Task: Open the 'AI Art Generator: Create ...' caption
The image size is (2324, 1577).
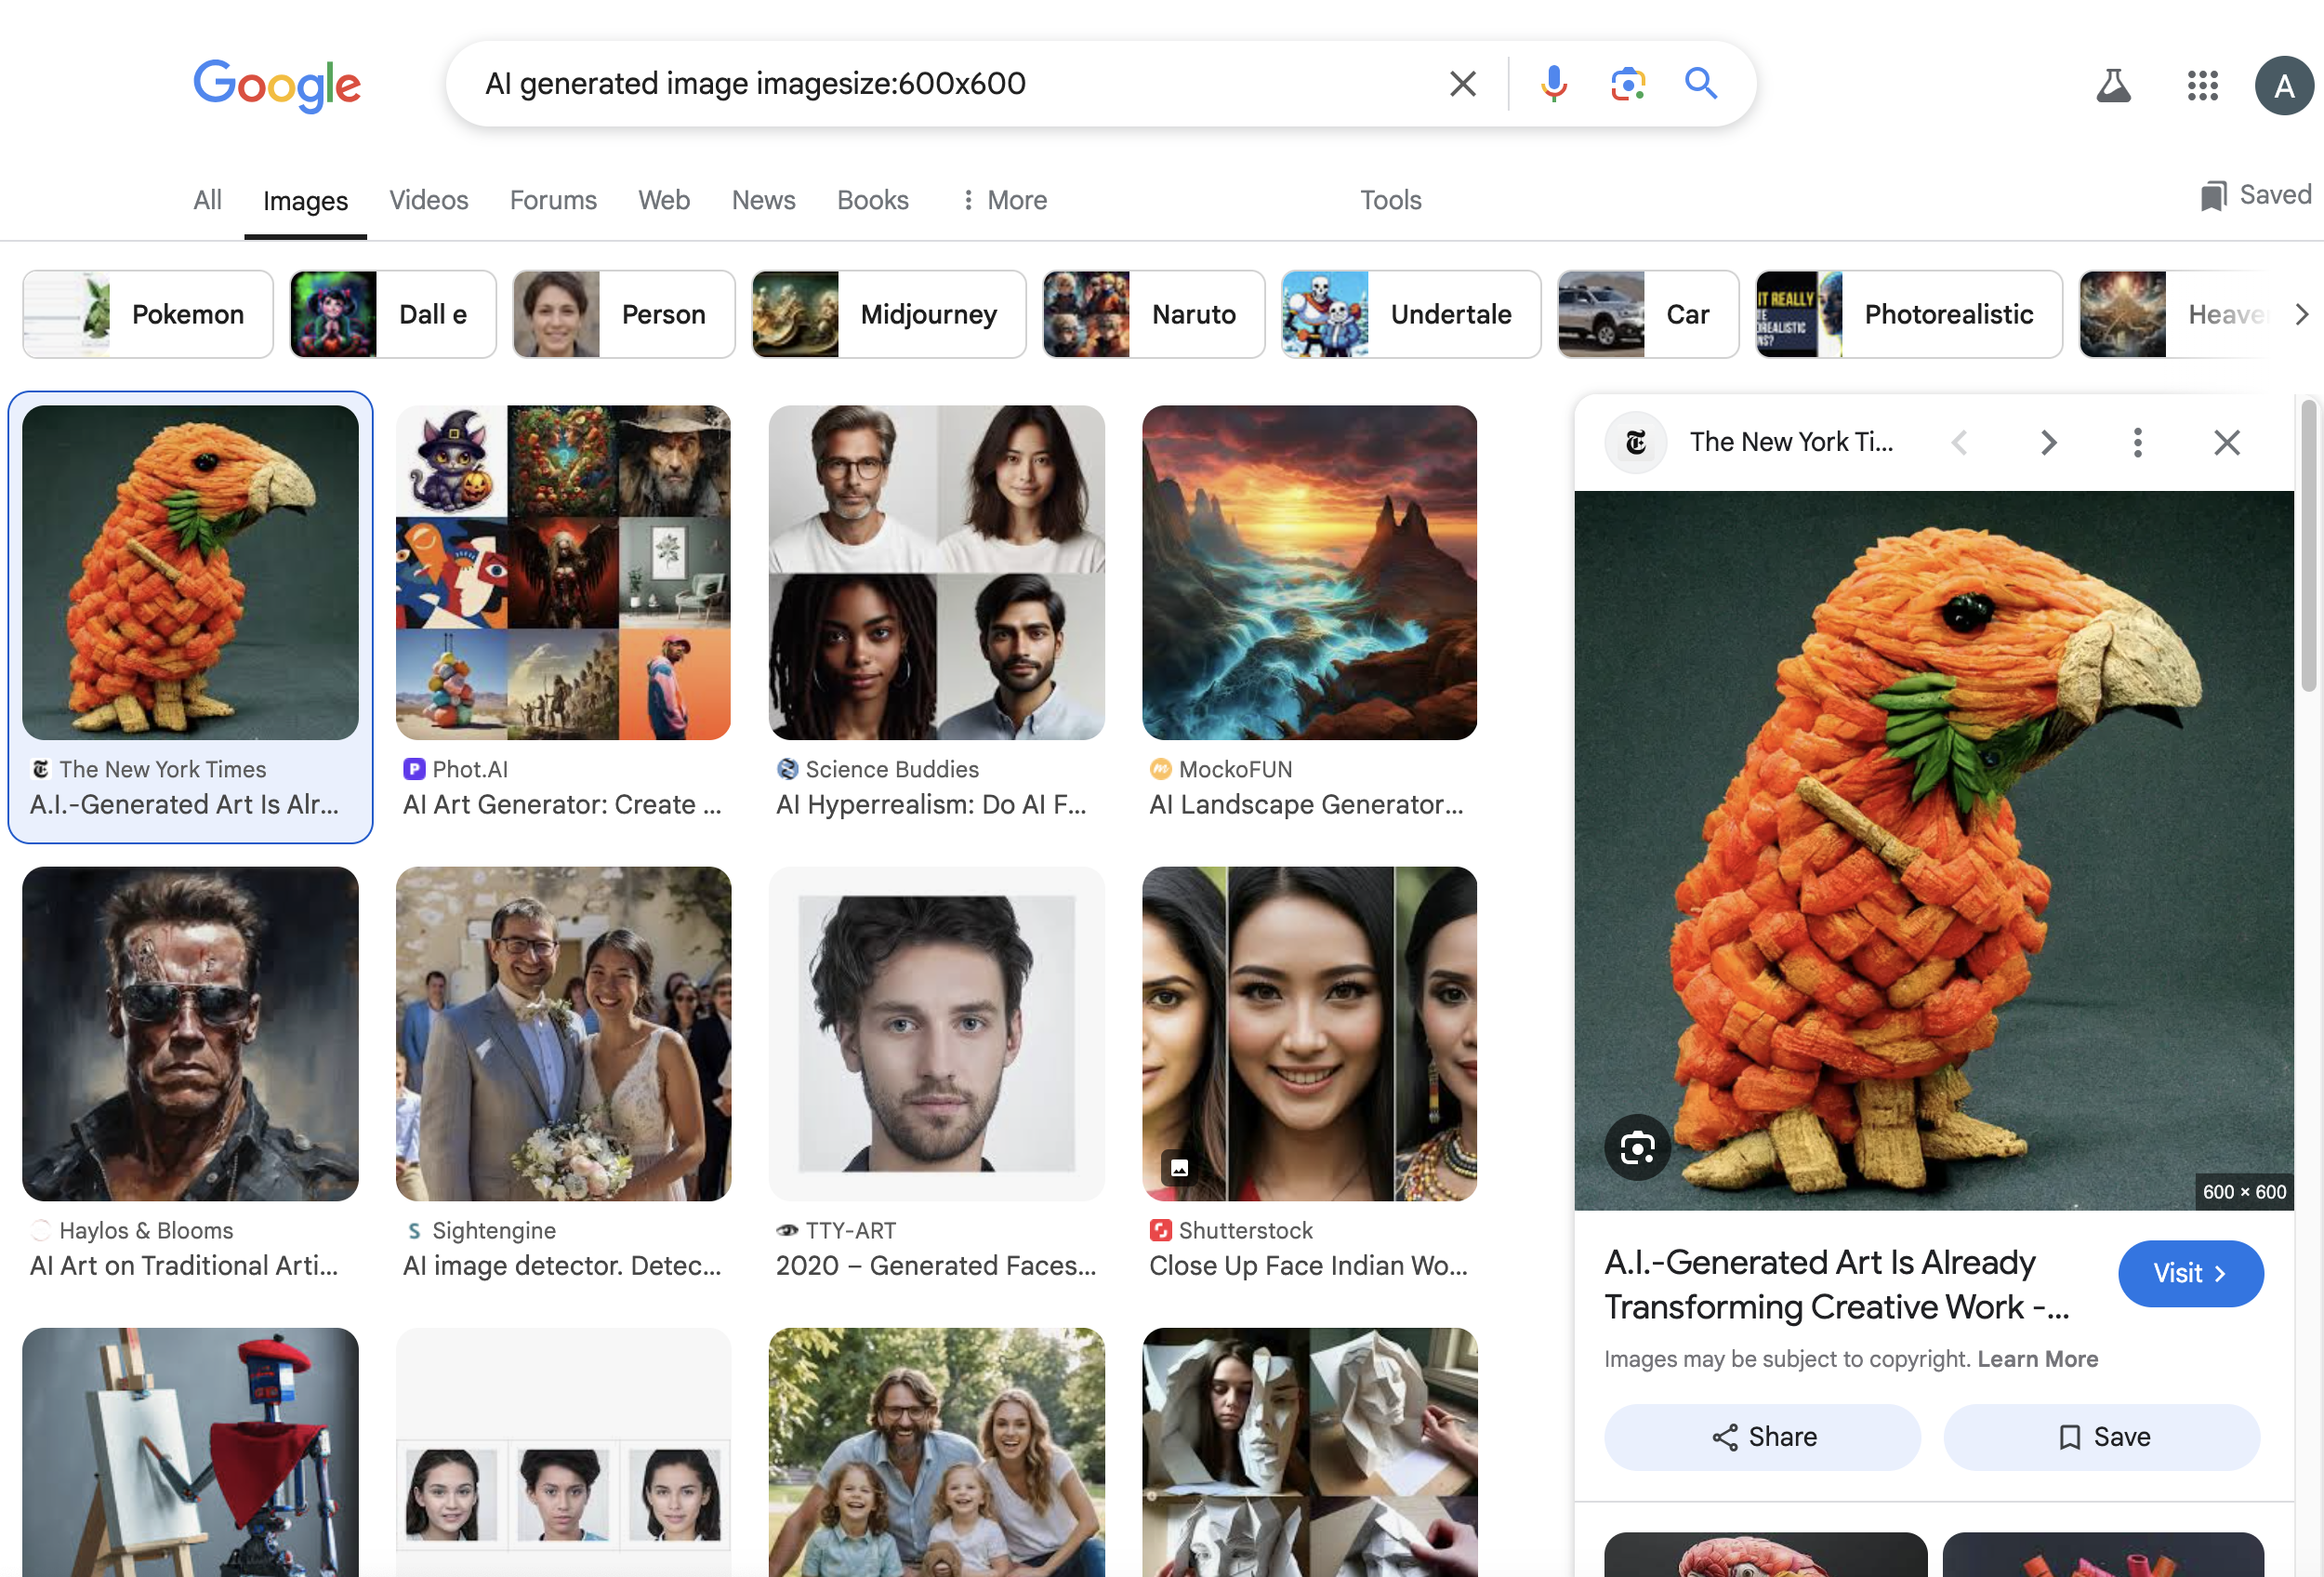Action: pos(562,804)
